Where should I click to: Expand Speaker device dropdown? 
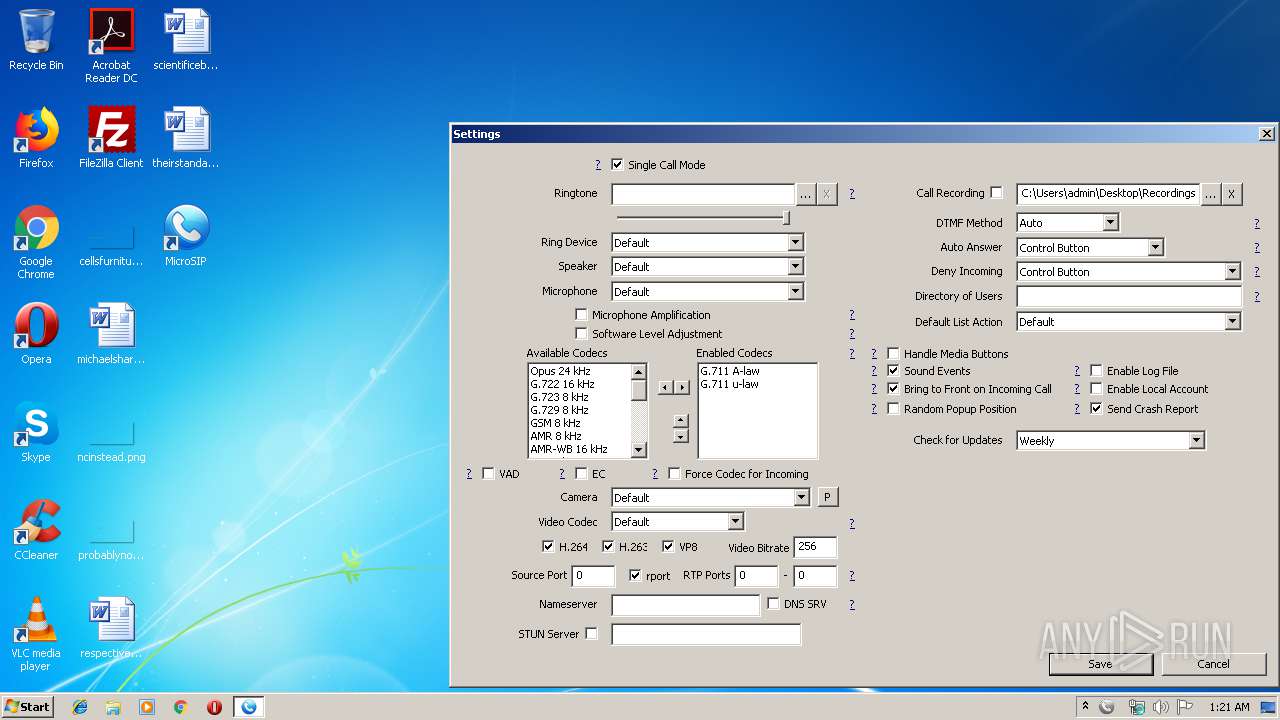pyautogui.click(x=795, y=266)
